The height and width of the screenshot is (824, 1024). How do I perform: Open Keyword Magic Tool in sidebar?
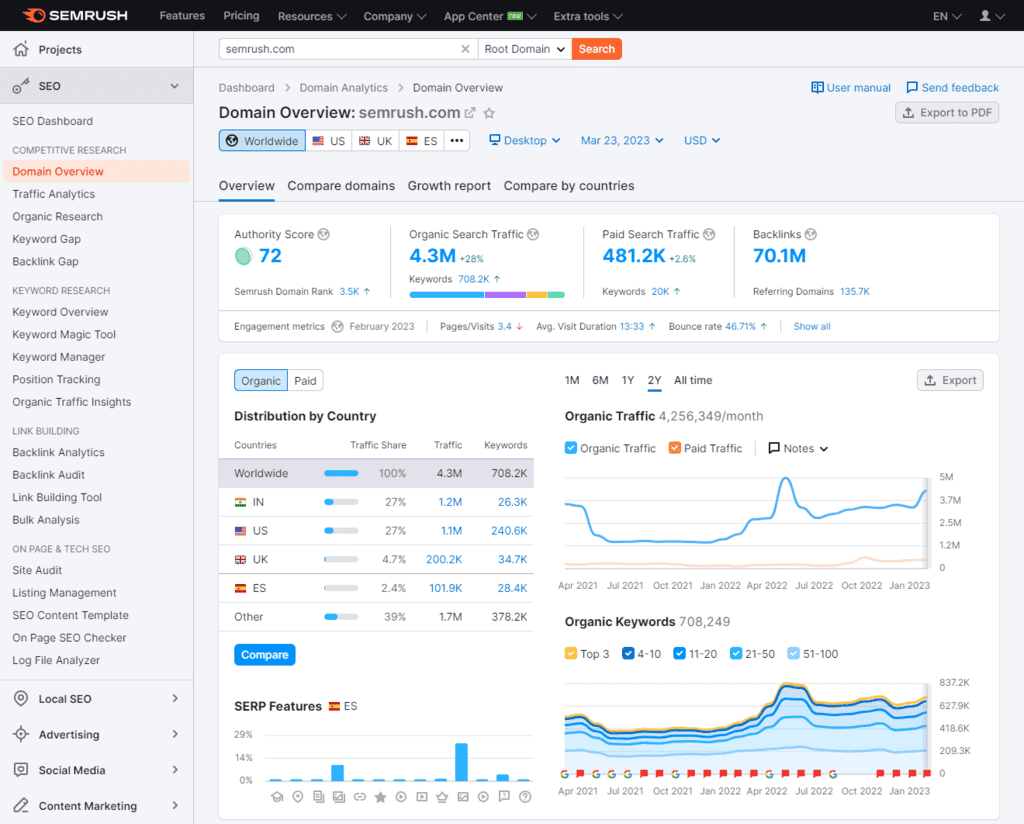point(64,334)
